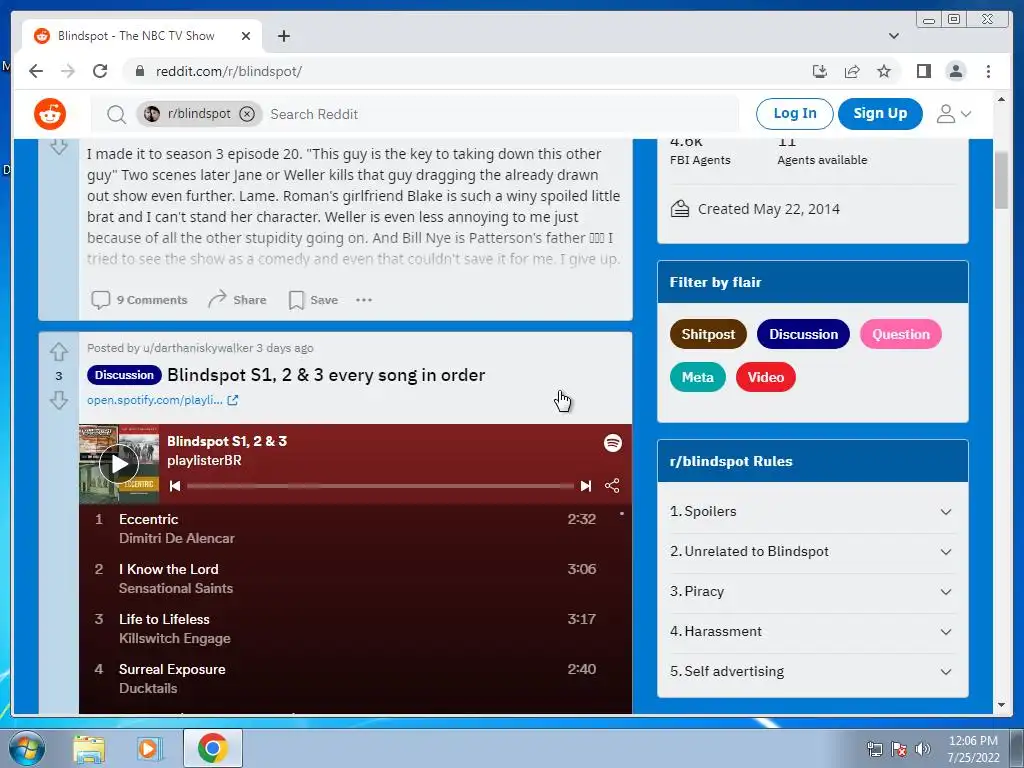The width and height of the screenshot is (1024, 768).
Task: Click the Log In button
Action: (794, 114)
